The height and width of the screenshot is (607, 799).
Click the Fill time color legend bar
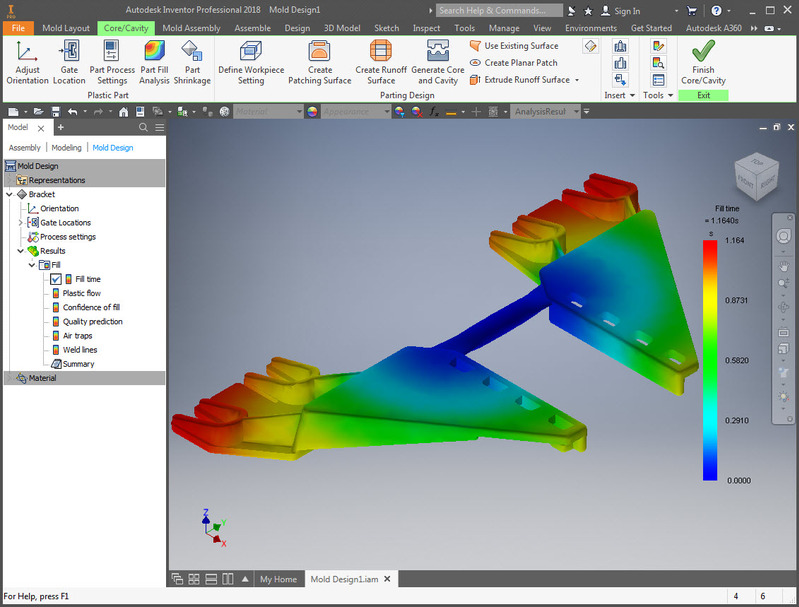coord(710,360)
